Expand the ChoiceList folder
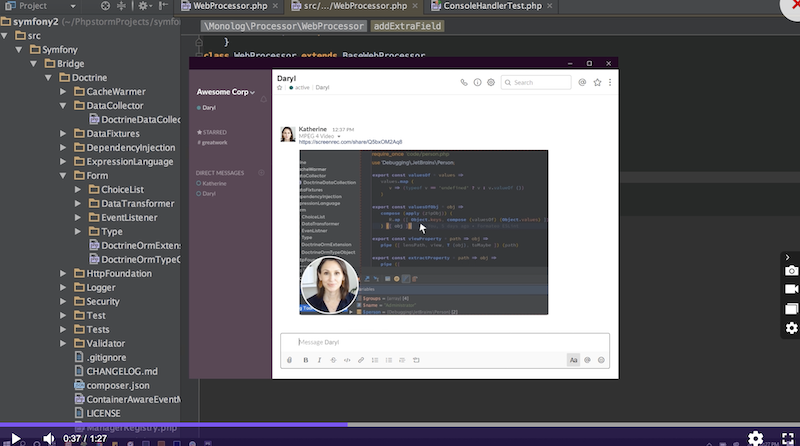This screenshot has width=800, height=446. click(78, 189)
